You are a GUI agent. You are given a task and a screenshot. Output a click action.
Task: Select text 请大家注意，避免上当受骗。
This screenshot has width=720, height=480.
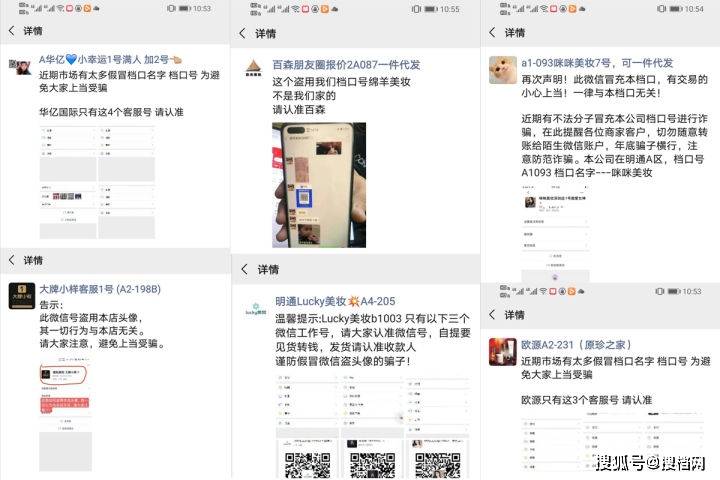pyautogui.click(x=102, y=344)
